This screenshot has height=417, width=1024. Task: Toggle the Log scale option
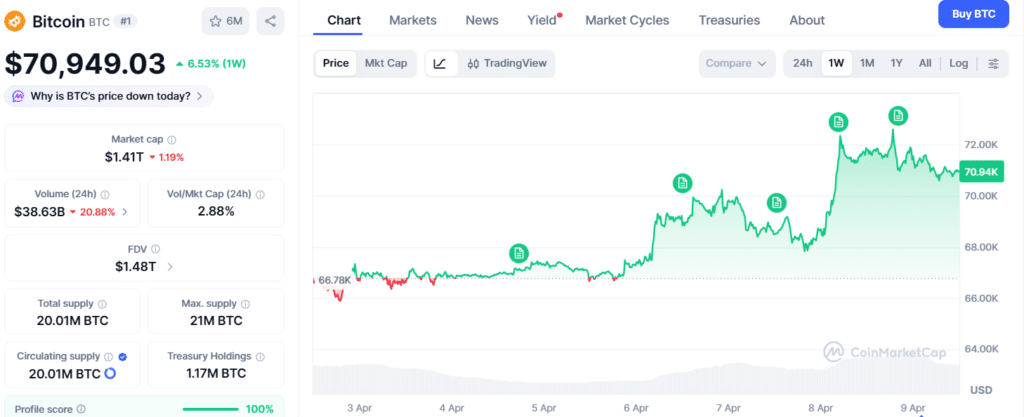958,63
